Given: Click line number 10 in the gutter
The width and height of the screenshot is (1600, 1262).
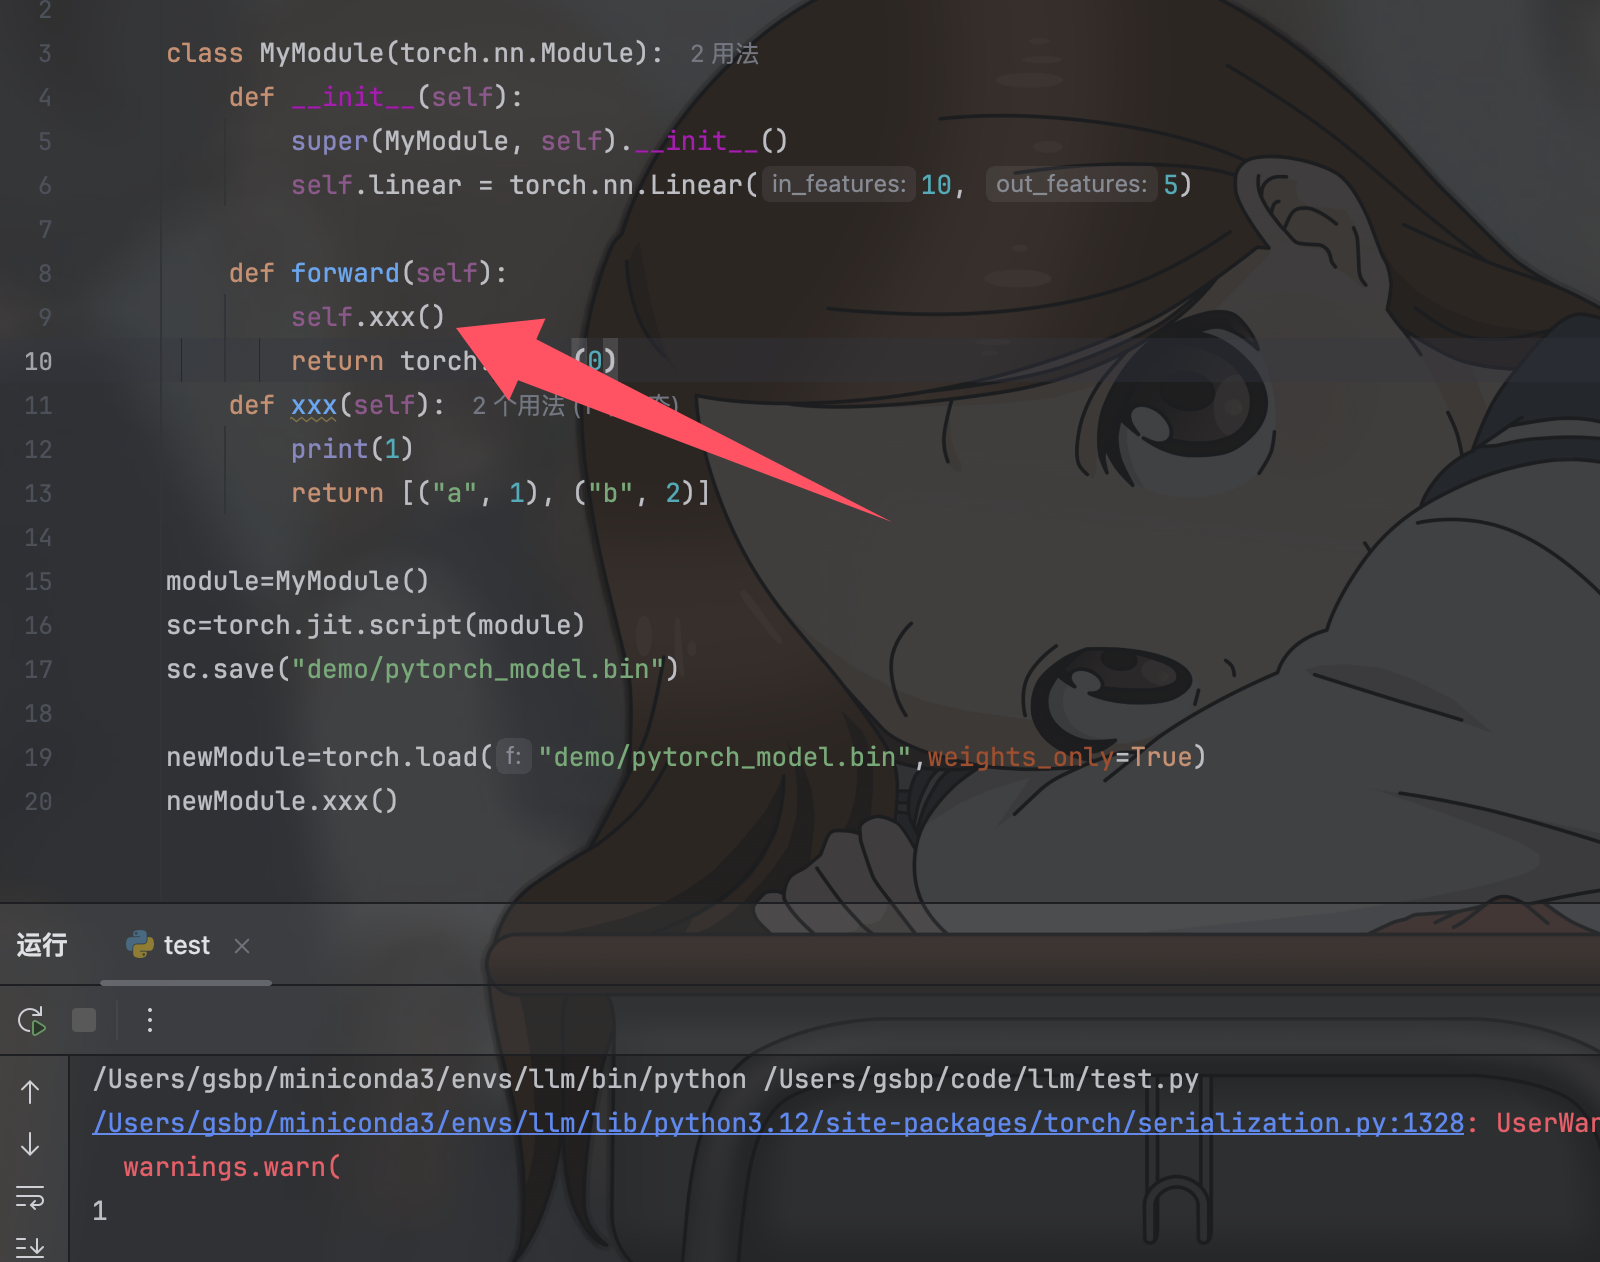Looking at the screenshot, I should [x=38, y=361].
